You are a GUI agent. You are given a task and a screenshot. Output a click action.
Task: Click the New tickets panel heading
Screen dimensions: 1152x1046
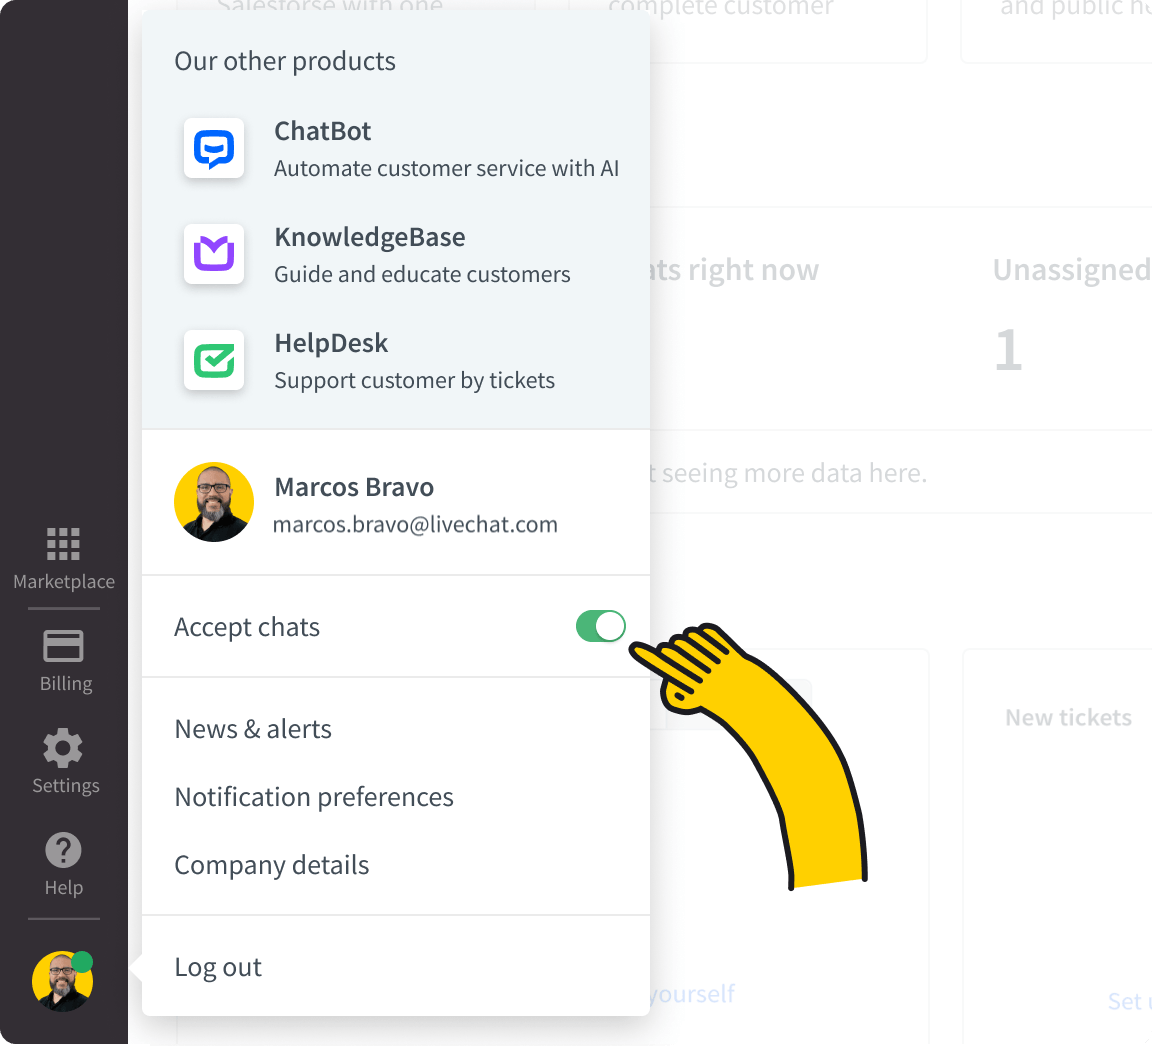point(1068,717)
